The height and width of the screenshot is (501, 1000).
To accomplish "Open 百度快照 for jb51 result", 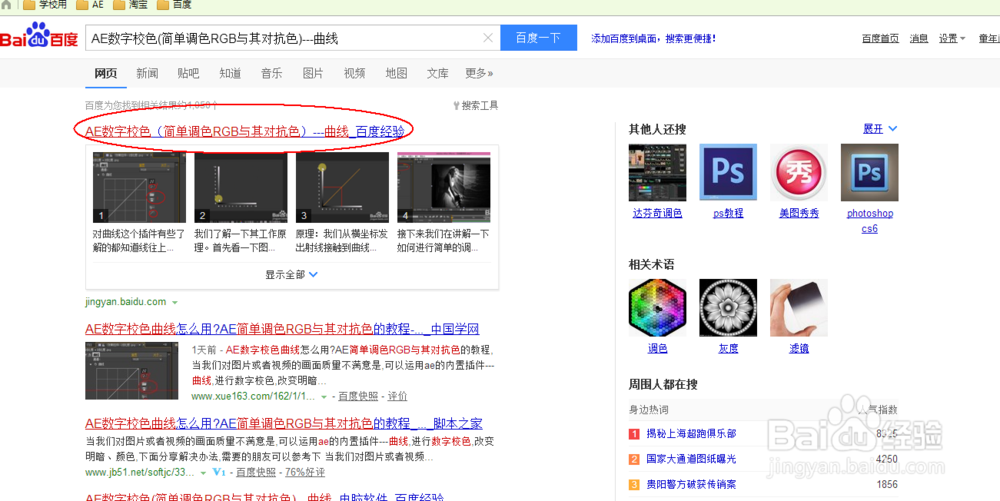I will point(256,473).
